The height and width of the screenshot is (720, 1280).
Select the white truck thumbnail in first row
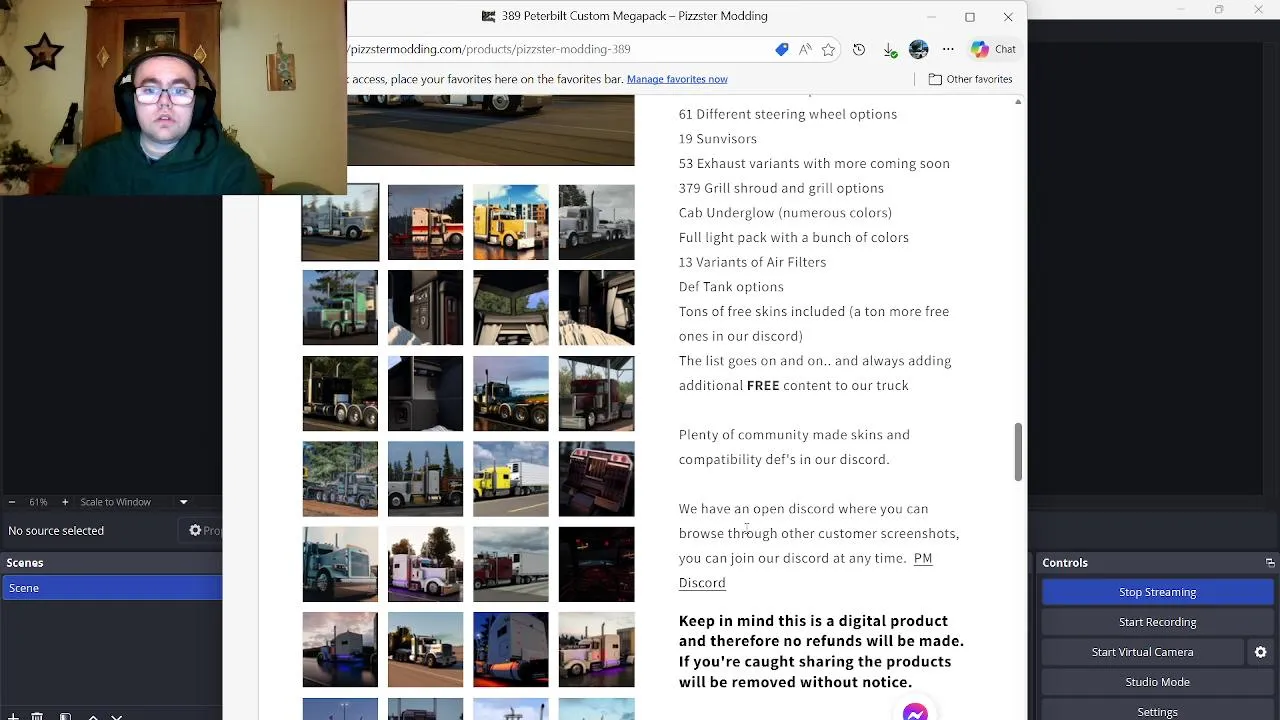(x=596, y=222)
